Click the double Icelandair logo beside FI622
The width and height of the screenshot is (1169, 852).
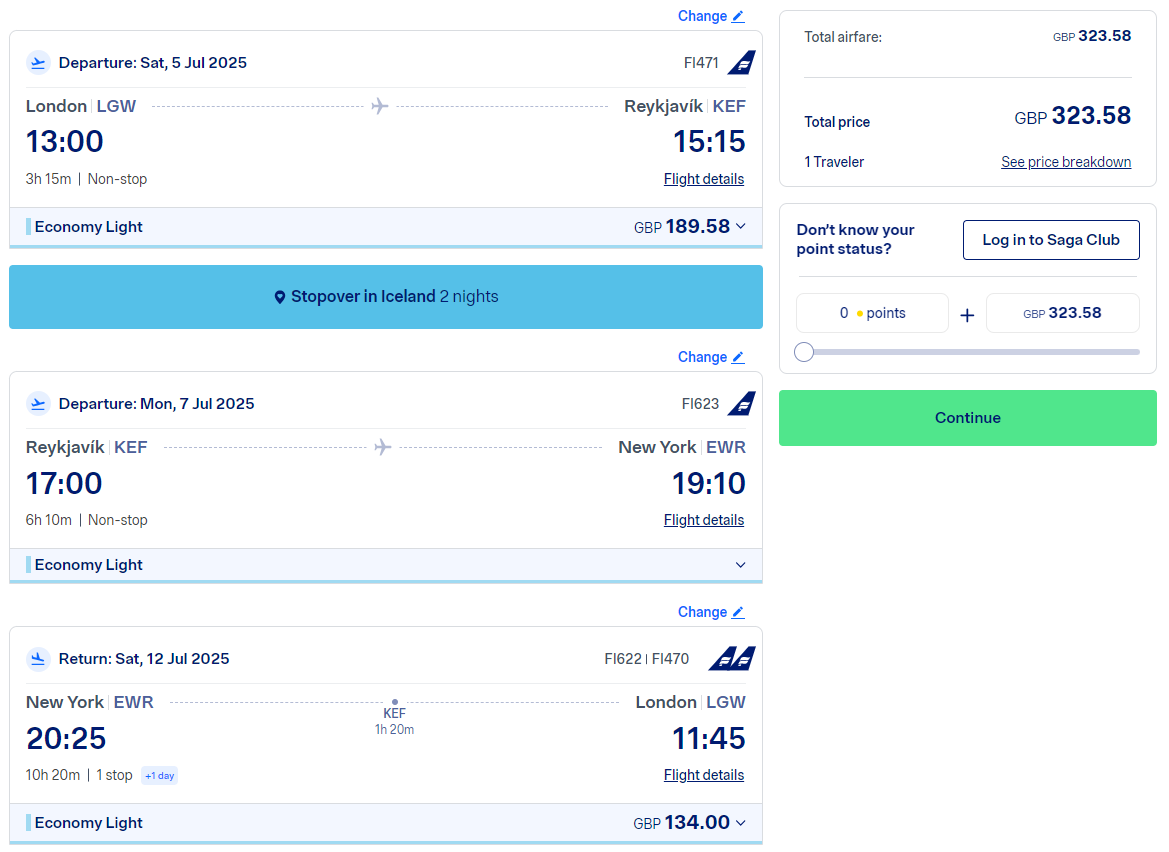tap(732, 659)
